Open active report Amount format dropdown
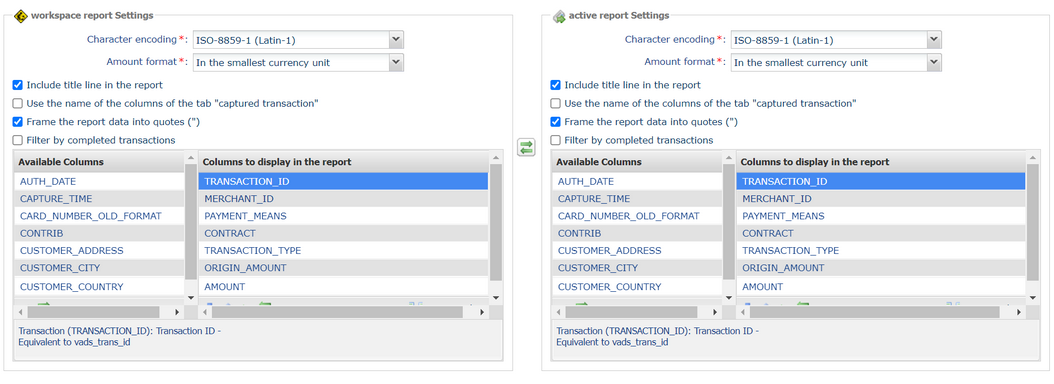This screenshot has height=384, width=1054. (x=836, y=63)
